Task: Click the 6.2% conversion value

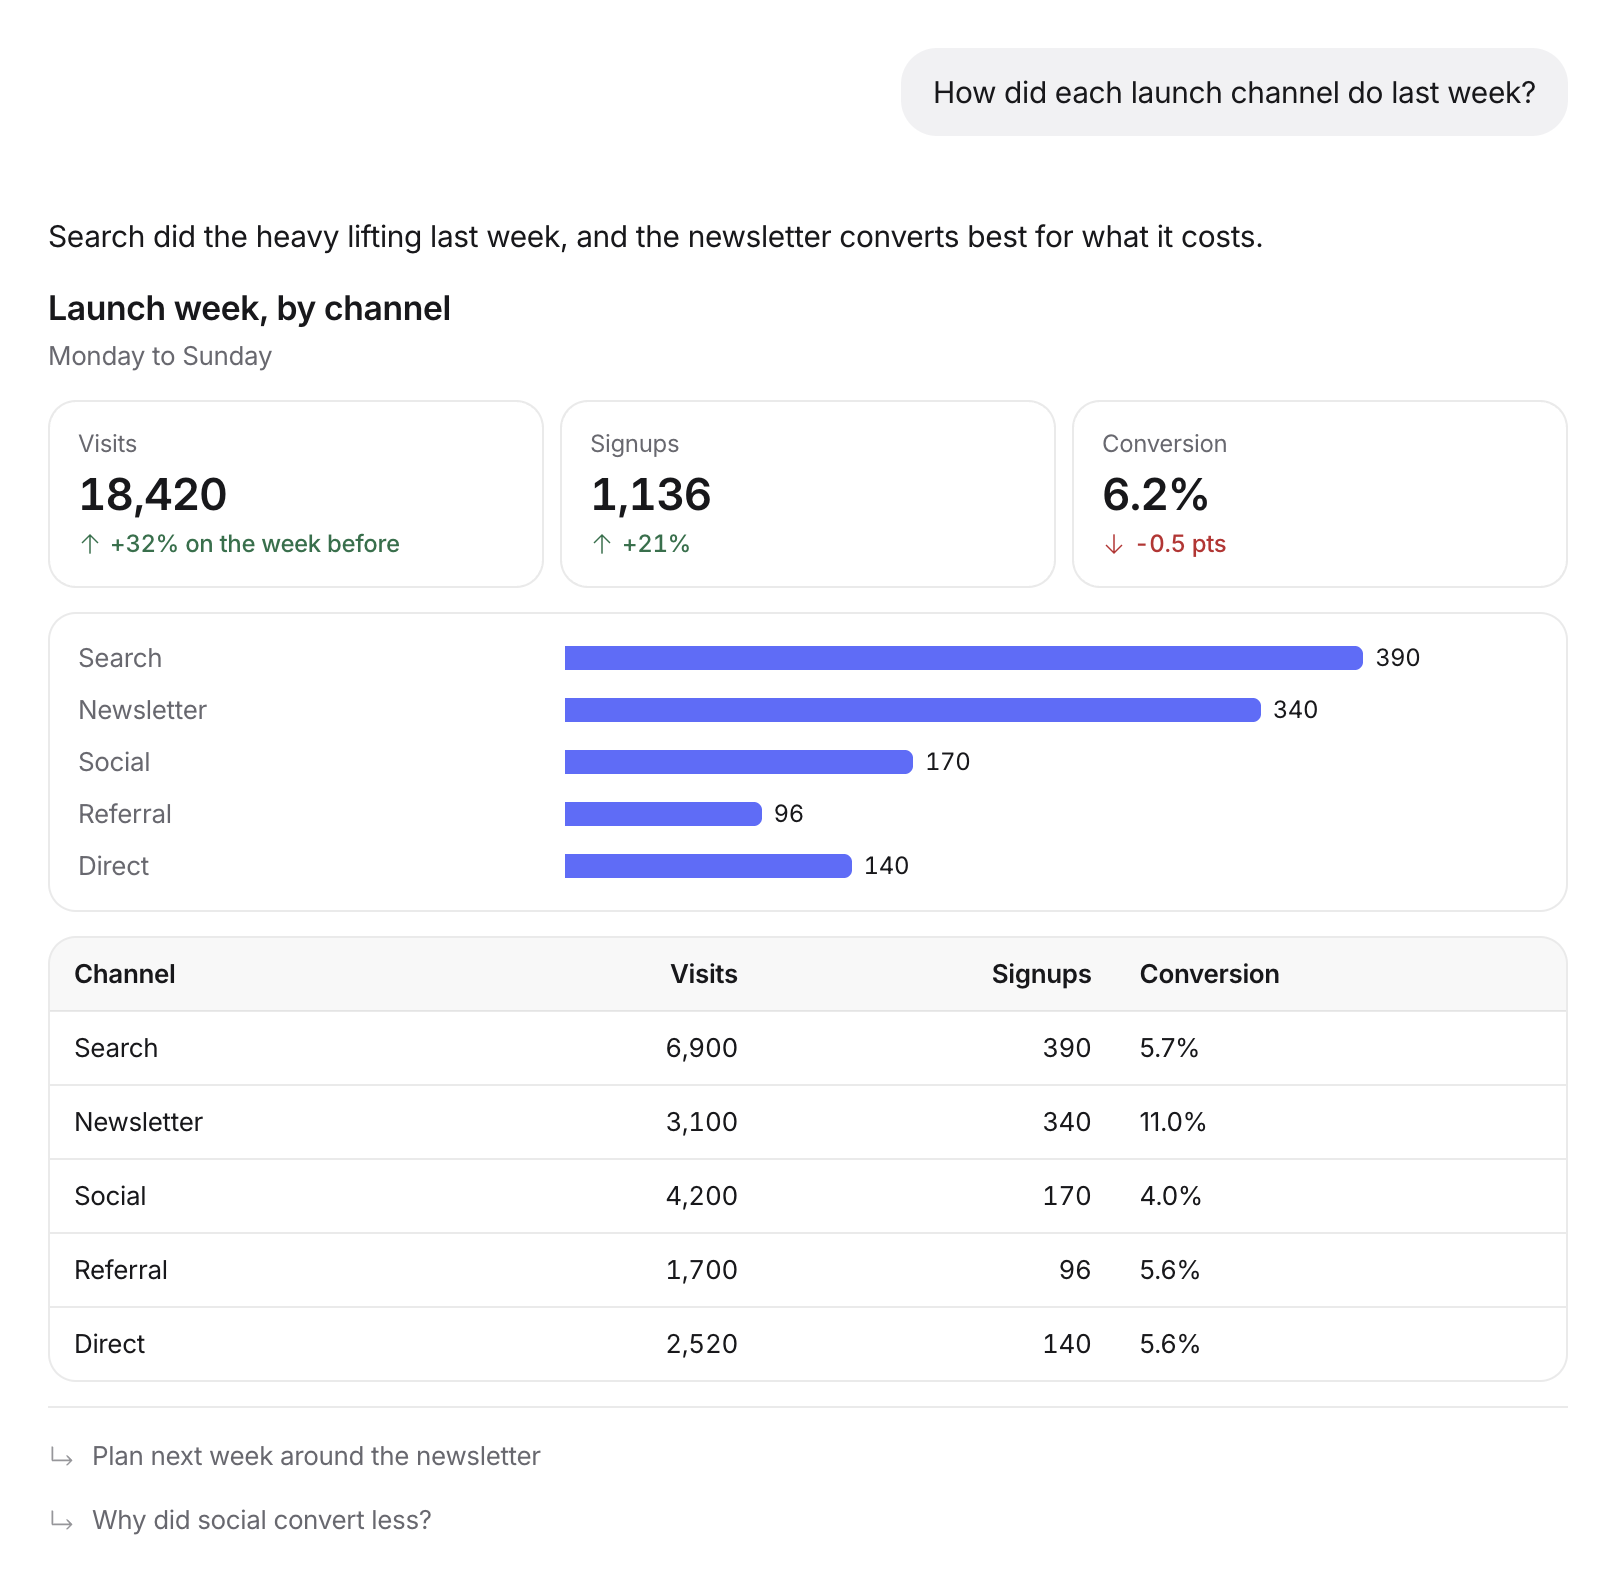Action: 1155,494
